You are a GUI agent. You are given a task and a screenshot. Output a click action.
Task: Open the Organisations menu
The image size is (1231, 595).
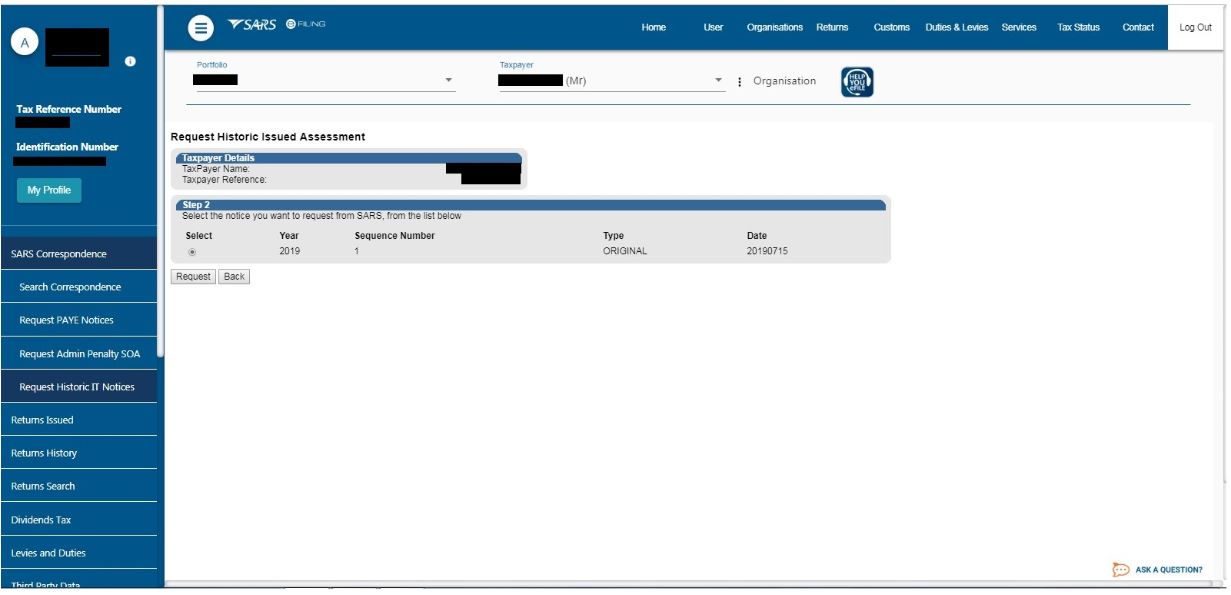775,28
